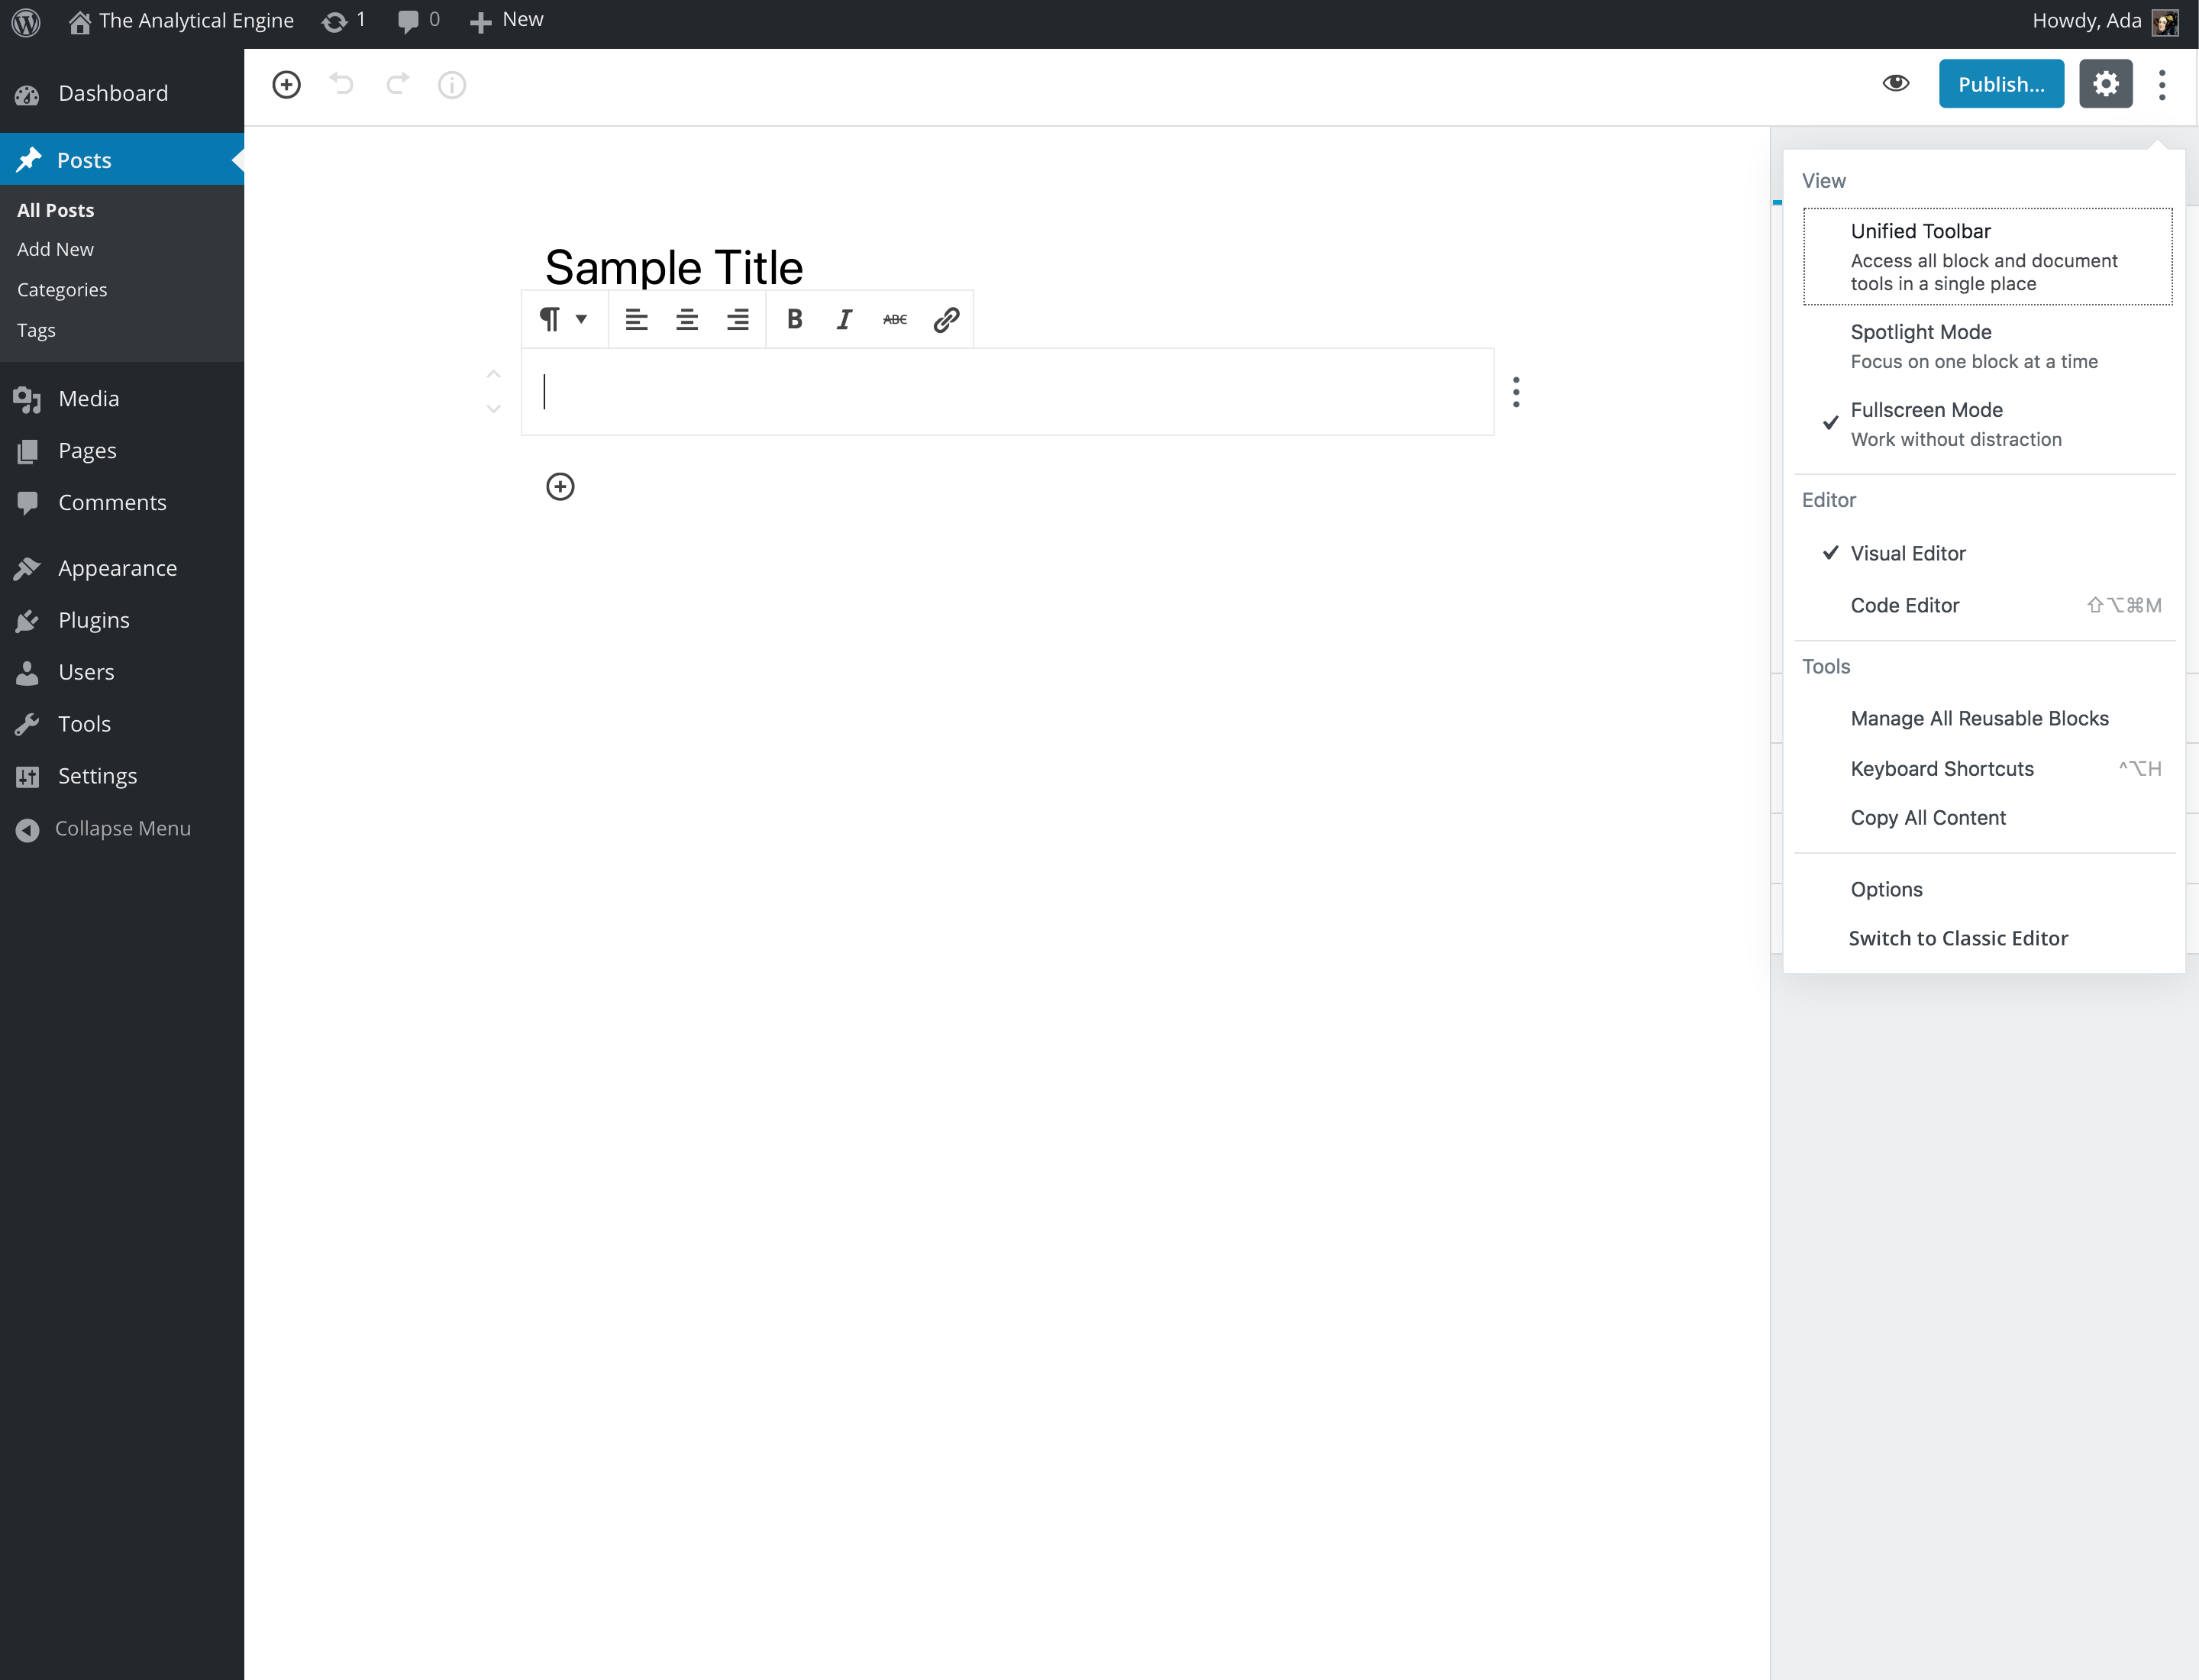Click the Publish button
Image resolution: width=2199 pixels, height=1680 pixels.
2000,84
